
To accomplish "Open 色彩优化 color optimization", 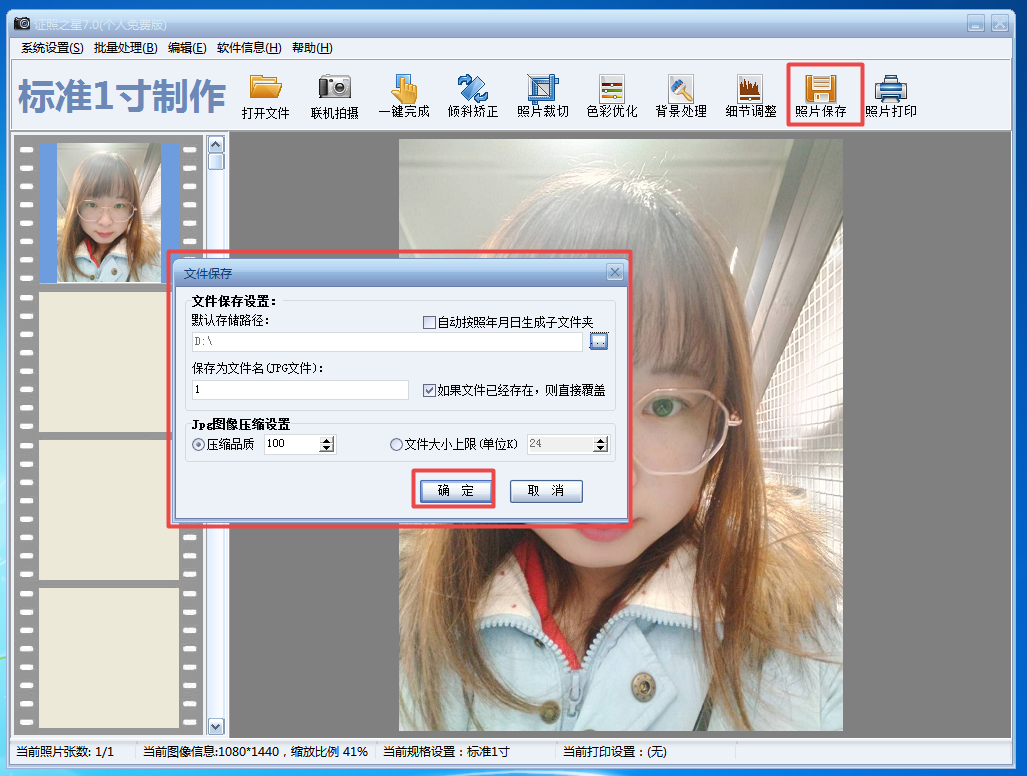I will [612, 96].
